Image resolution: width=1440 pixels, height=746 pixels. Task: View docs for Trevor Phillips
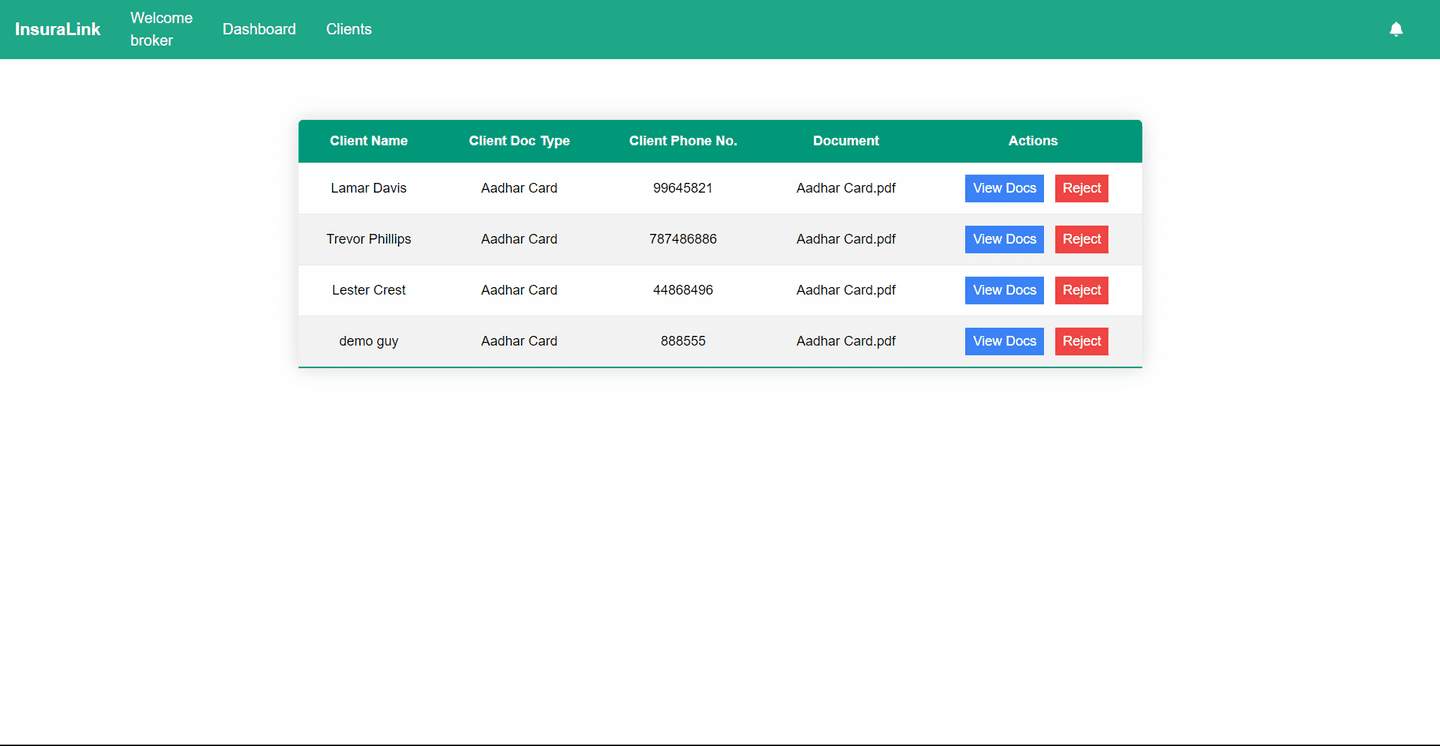tap(1004, 239)
